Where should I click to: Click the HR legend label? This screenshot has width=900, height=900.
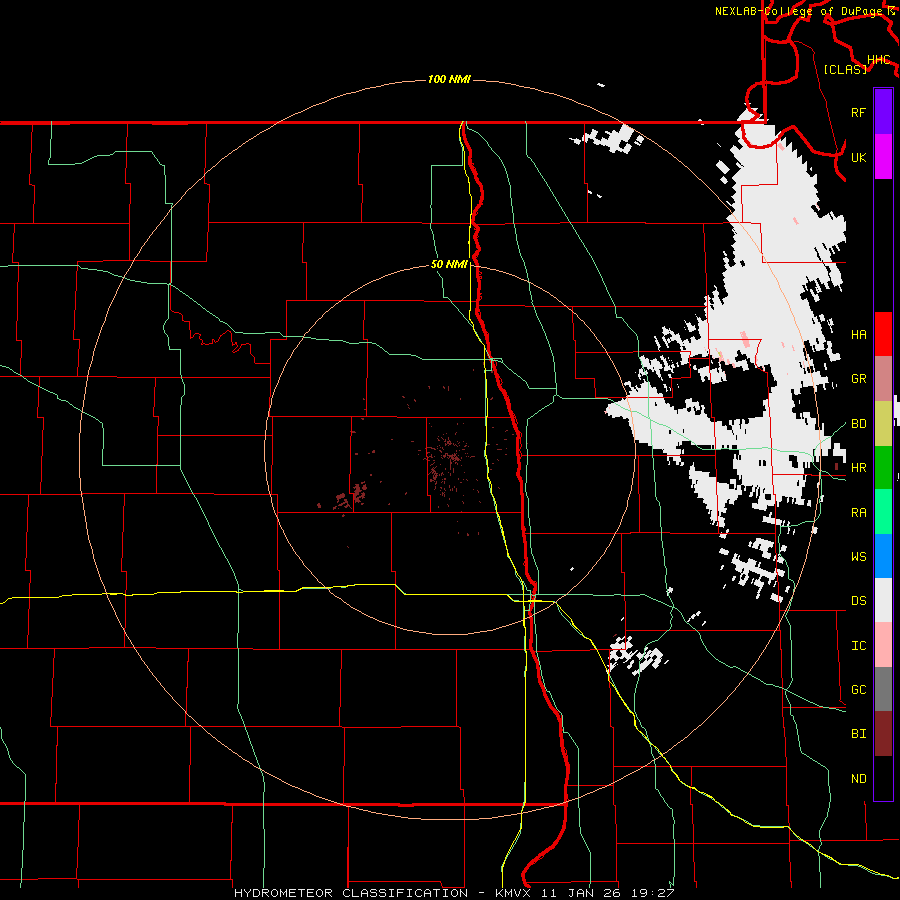click(x=858, y=468)
